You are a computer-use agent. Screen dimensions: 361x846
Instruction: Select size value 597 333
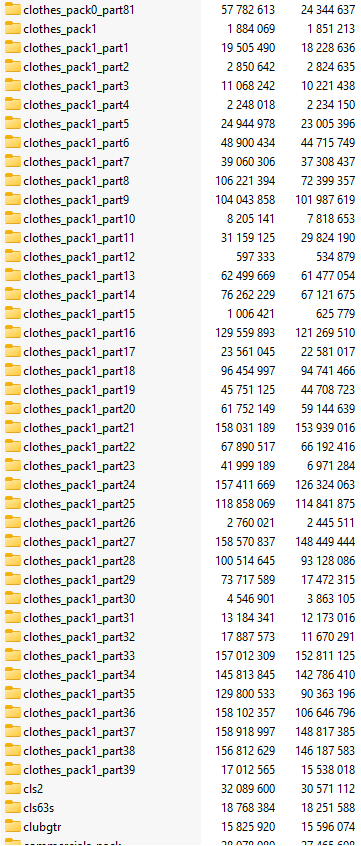pos(255,257)
